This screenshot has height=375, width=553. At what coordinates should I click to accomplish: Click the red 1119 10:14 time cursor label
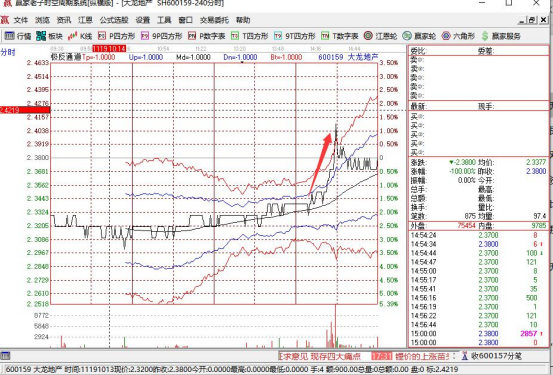109,48
